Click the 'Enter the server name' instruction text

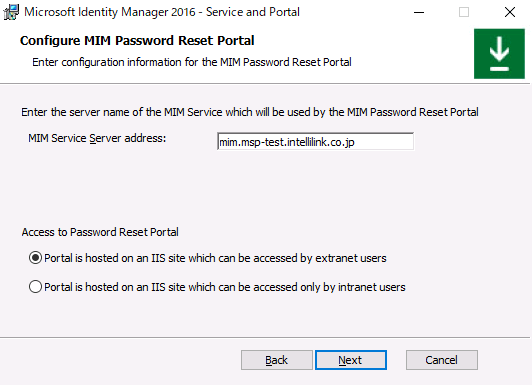250,112
